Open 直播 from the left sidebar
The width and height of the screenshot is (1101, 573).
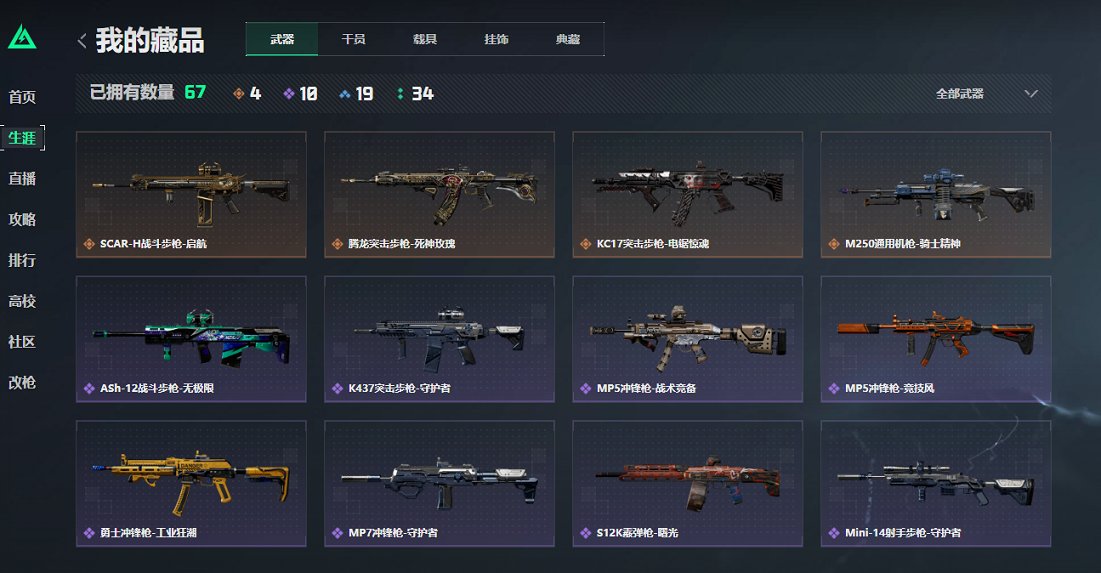pyautogui.click(x=22, y=178)
